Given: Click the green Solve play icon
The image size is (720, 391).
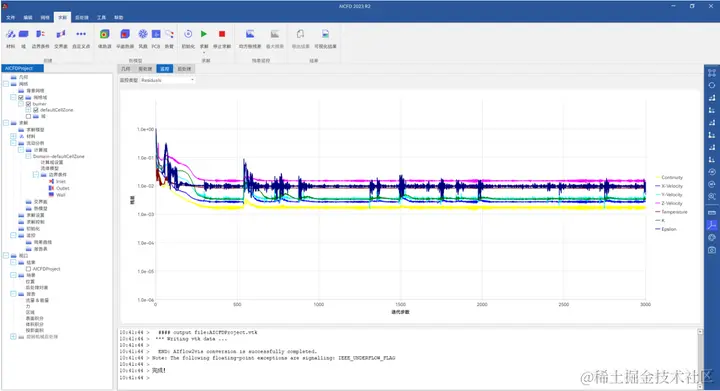Looking at the screenshot, I should [x=204, y=34].
